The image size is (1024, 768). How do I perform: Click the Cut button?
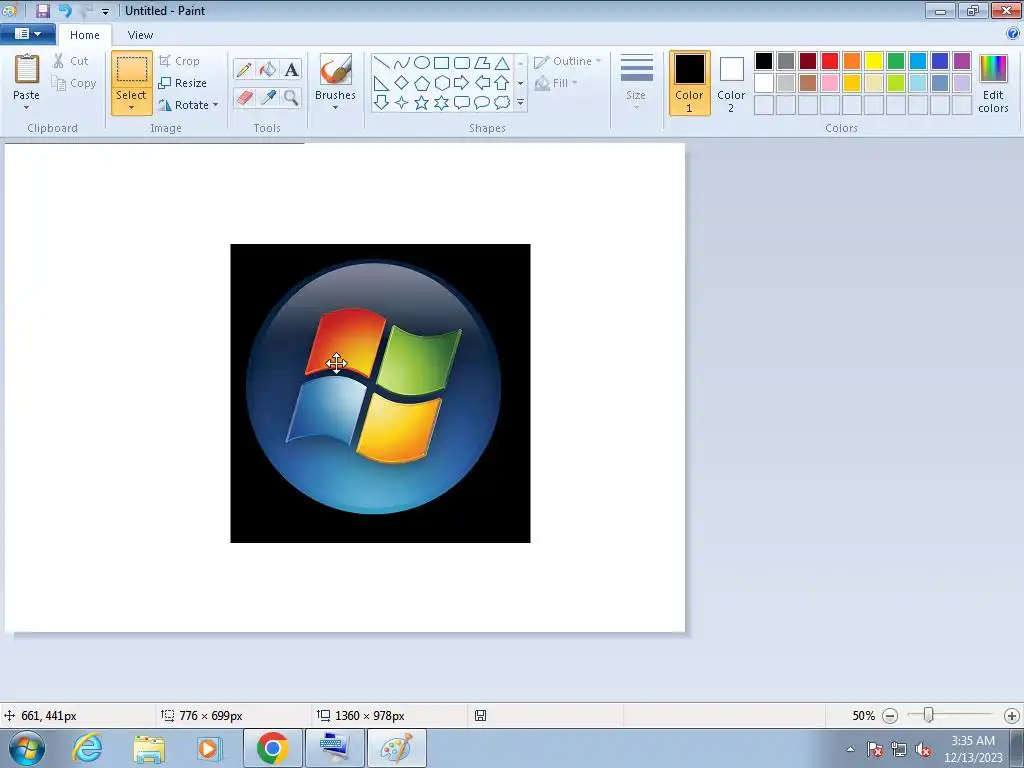[x=71, y=61]
